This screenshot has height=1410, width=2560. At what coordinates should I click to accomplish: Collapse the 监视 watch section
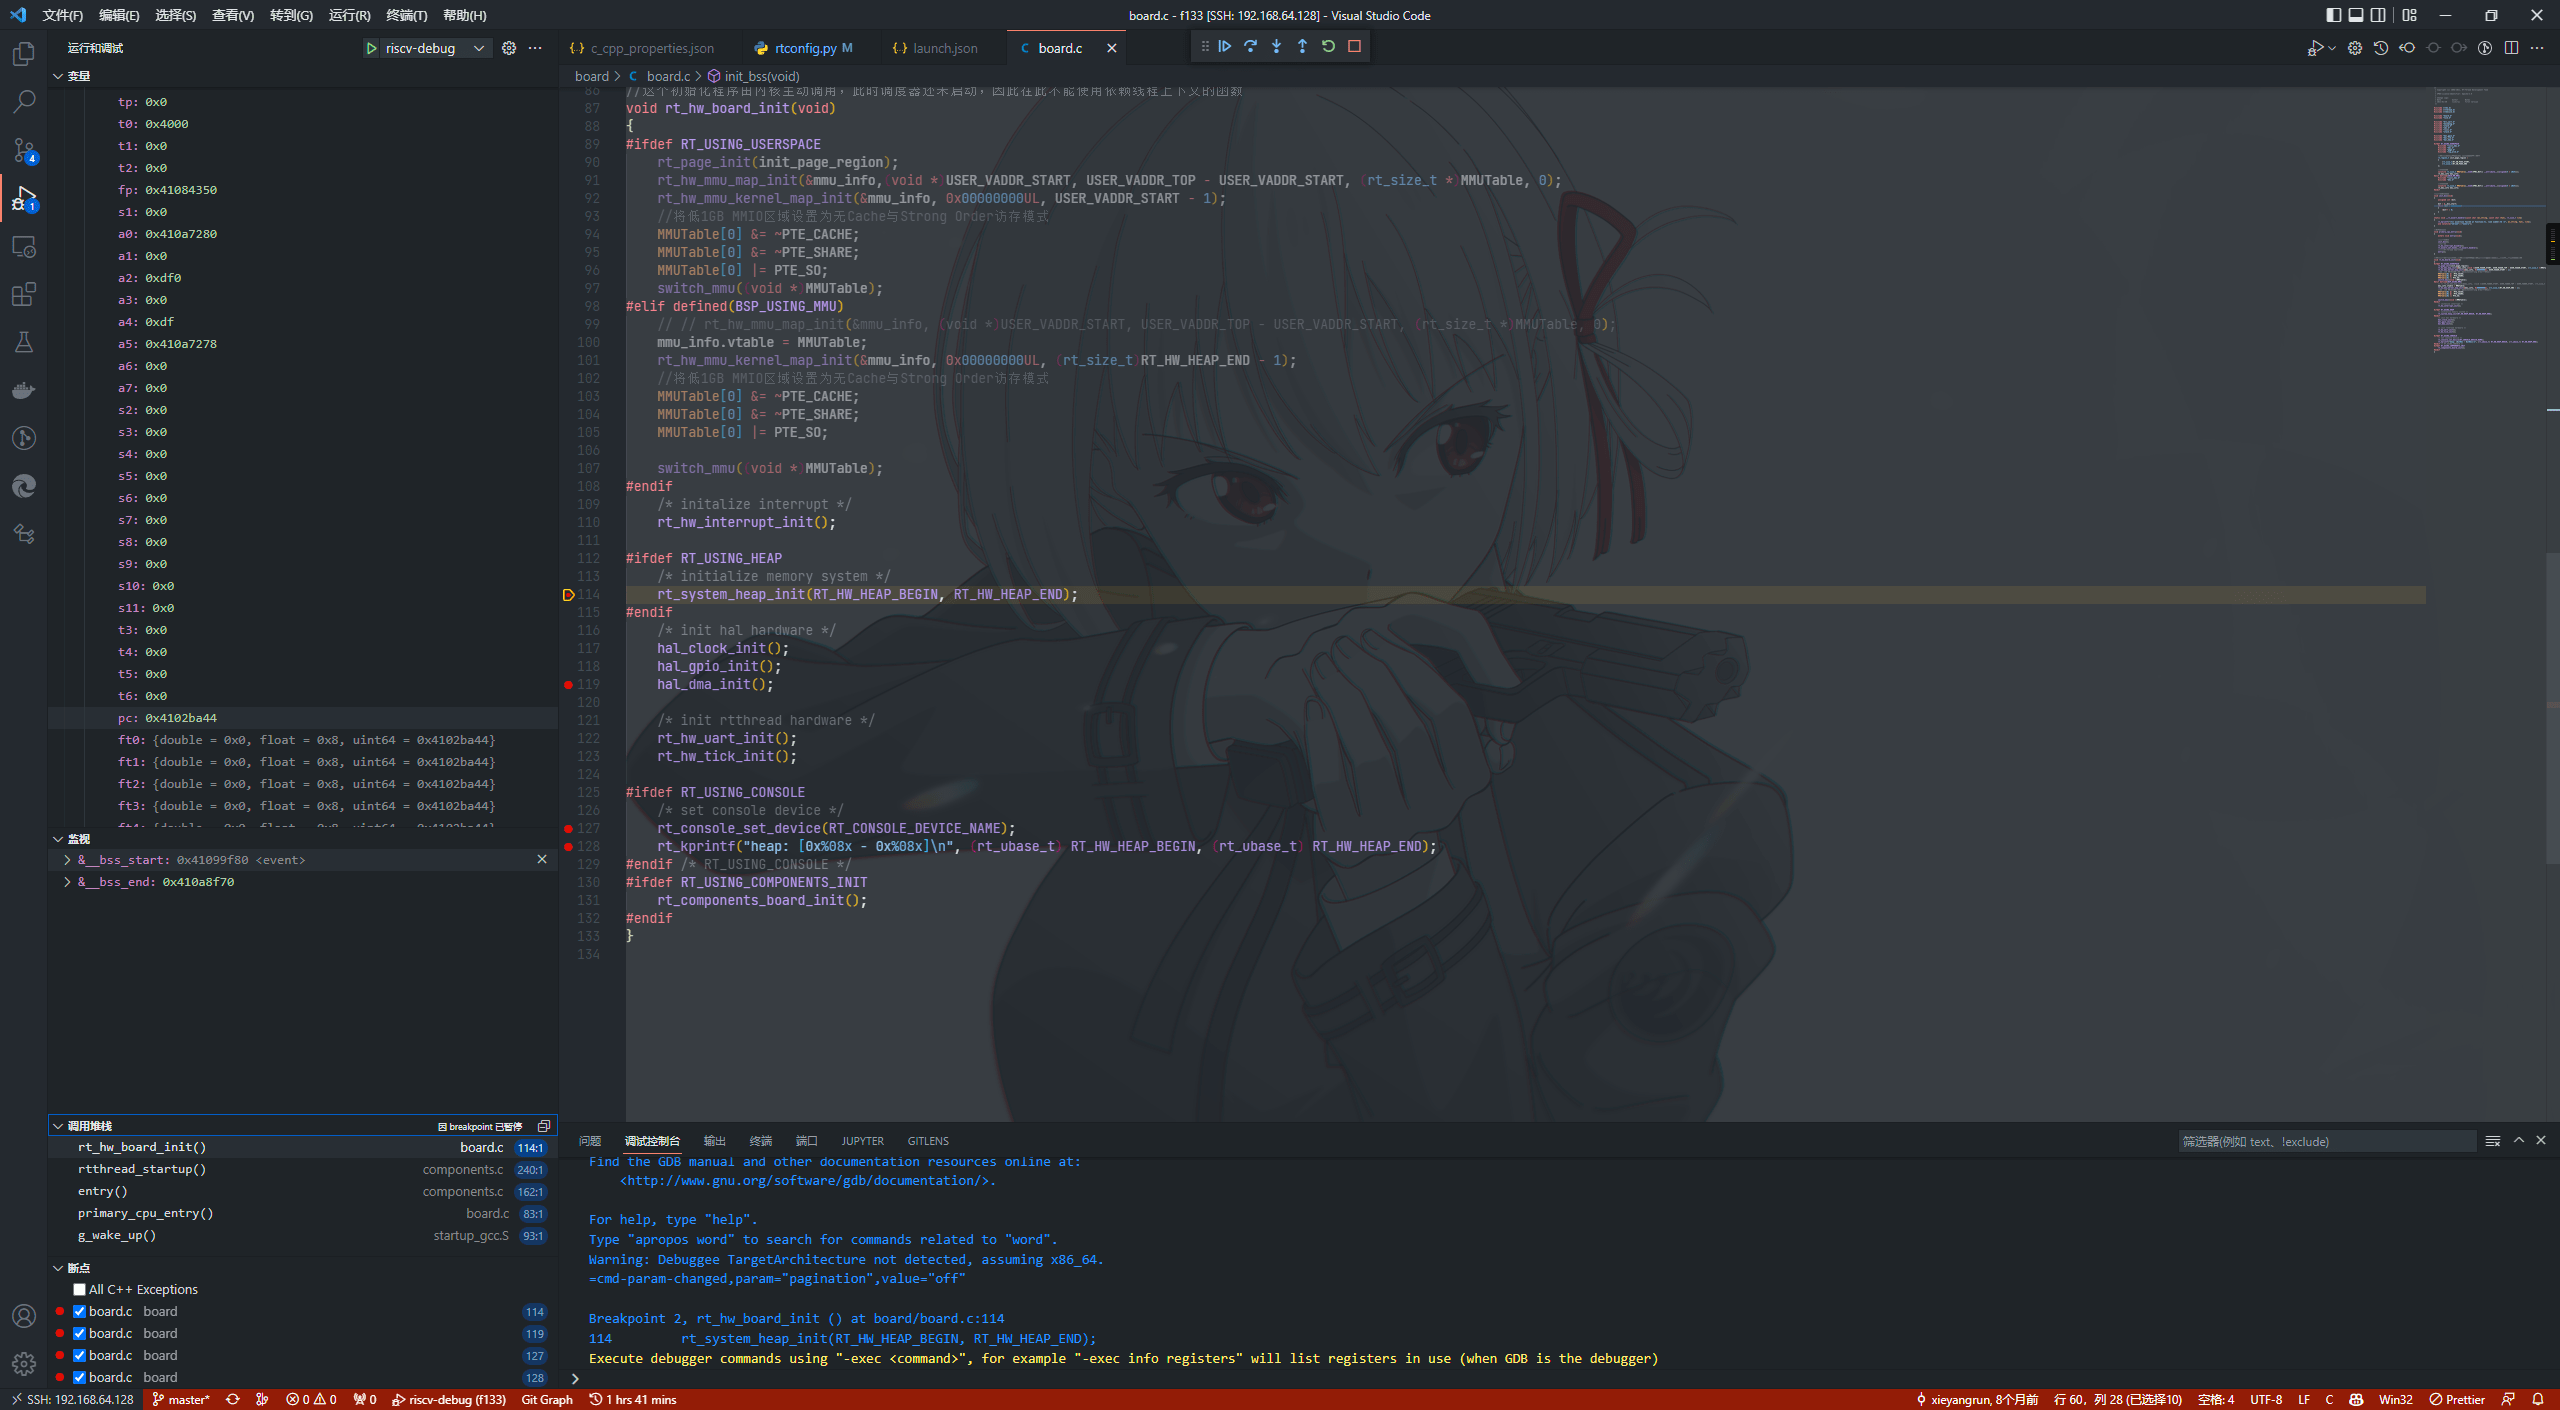[58, 839]
